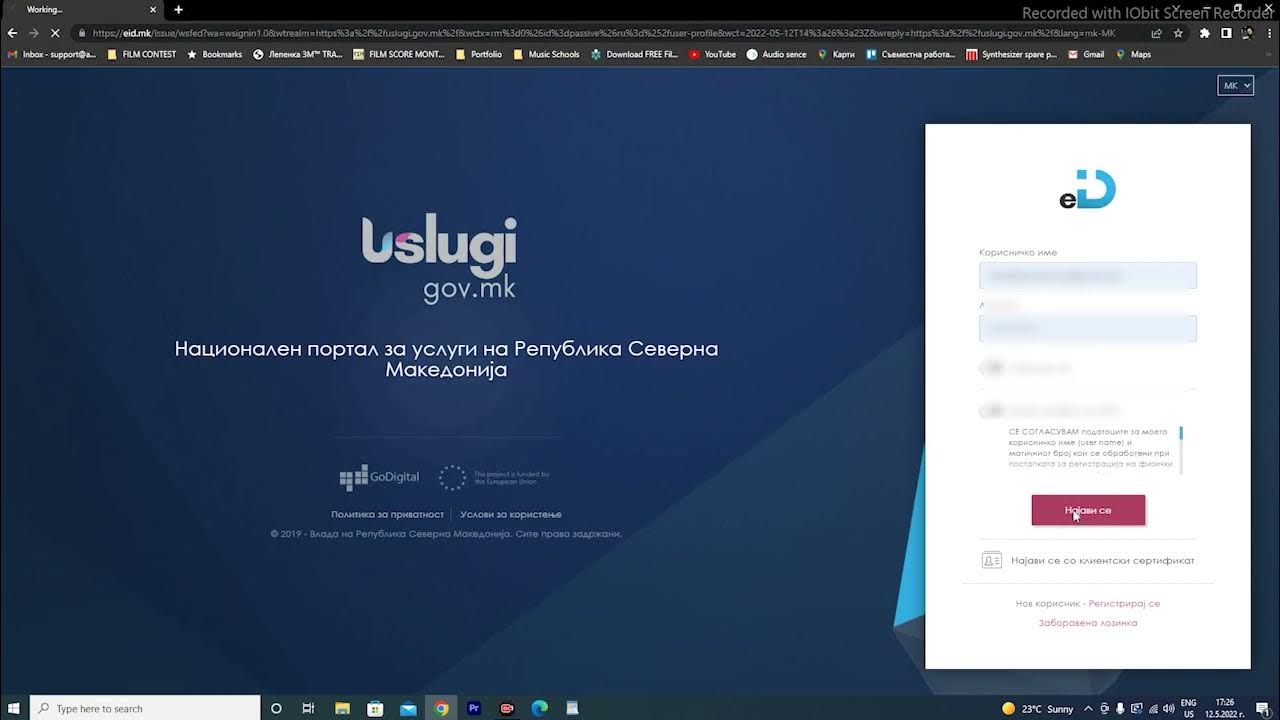Open the Download FREE Fil... bookmark
This screenshot has width=1280, height=720.
click(635, 54)
